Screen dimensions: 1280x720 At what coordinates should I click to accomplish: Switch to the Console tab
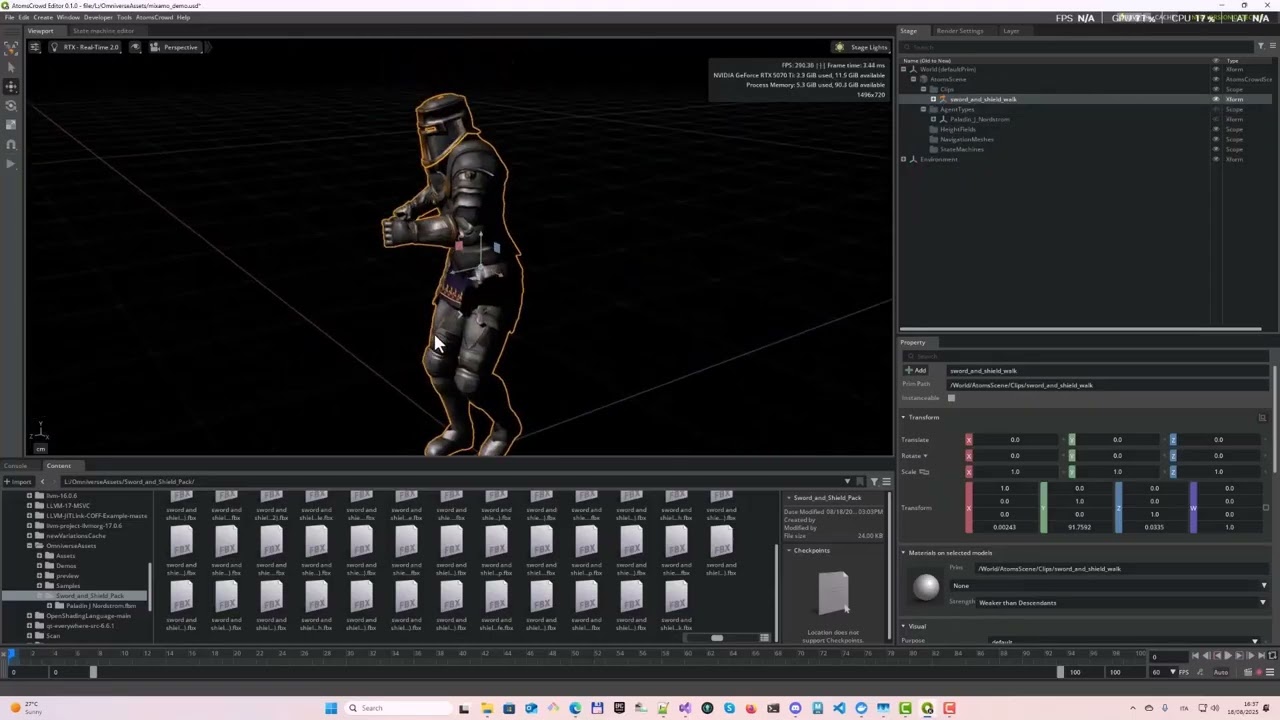point(15,466)
